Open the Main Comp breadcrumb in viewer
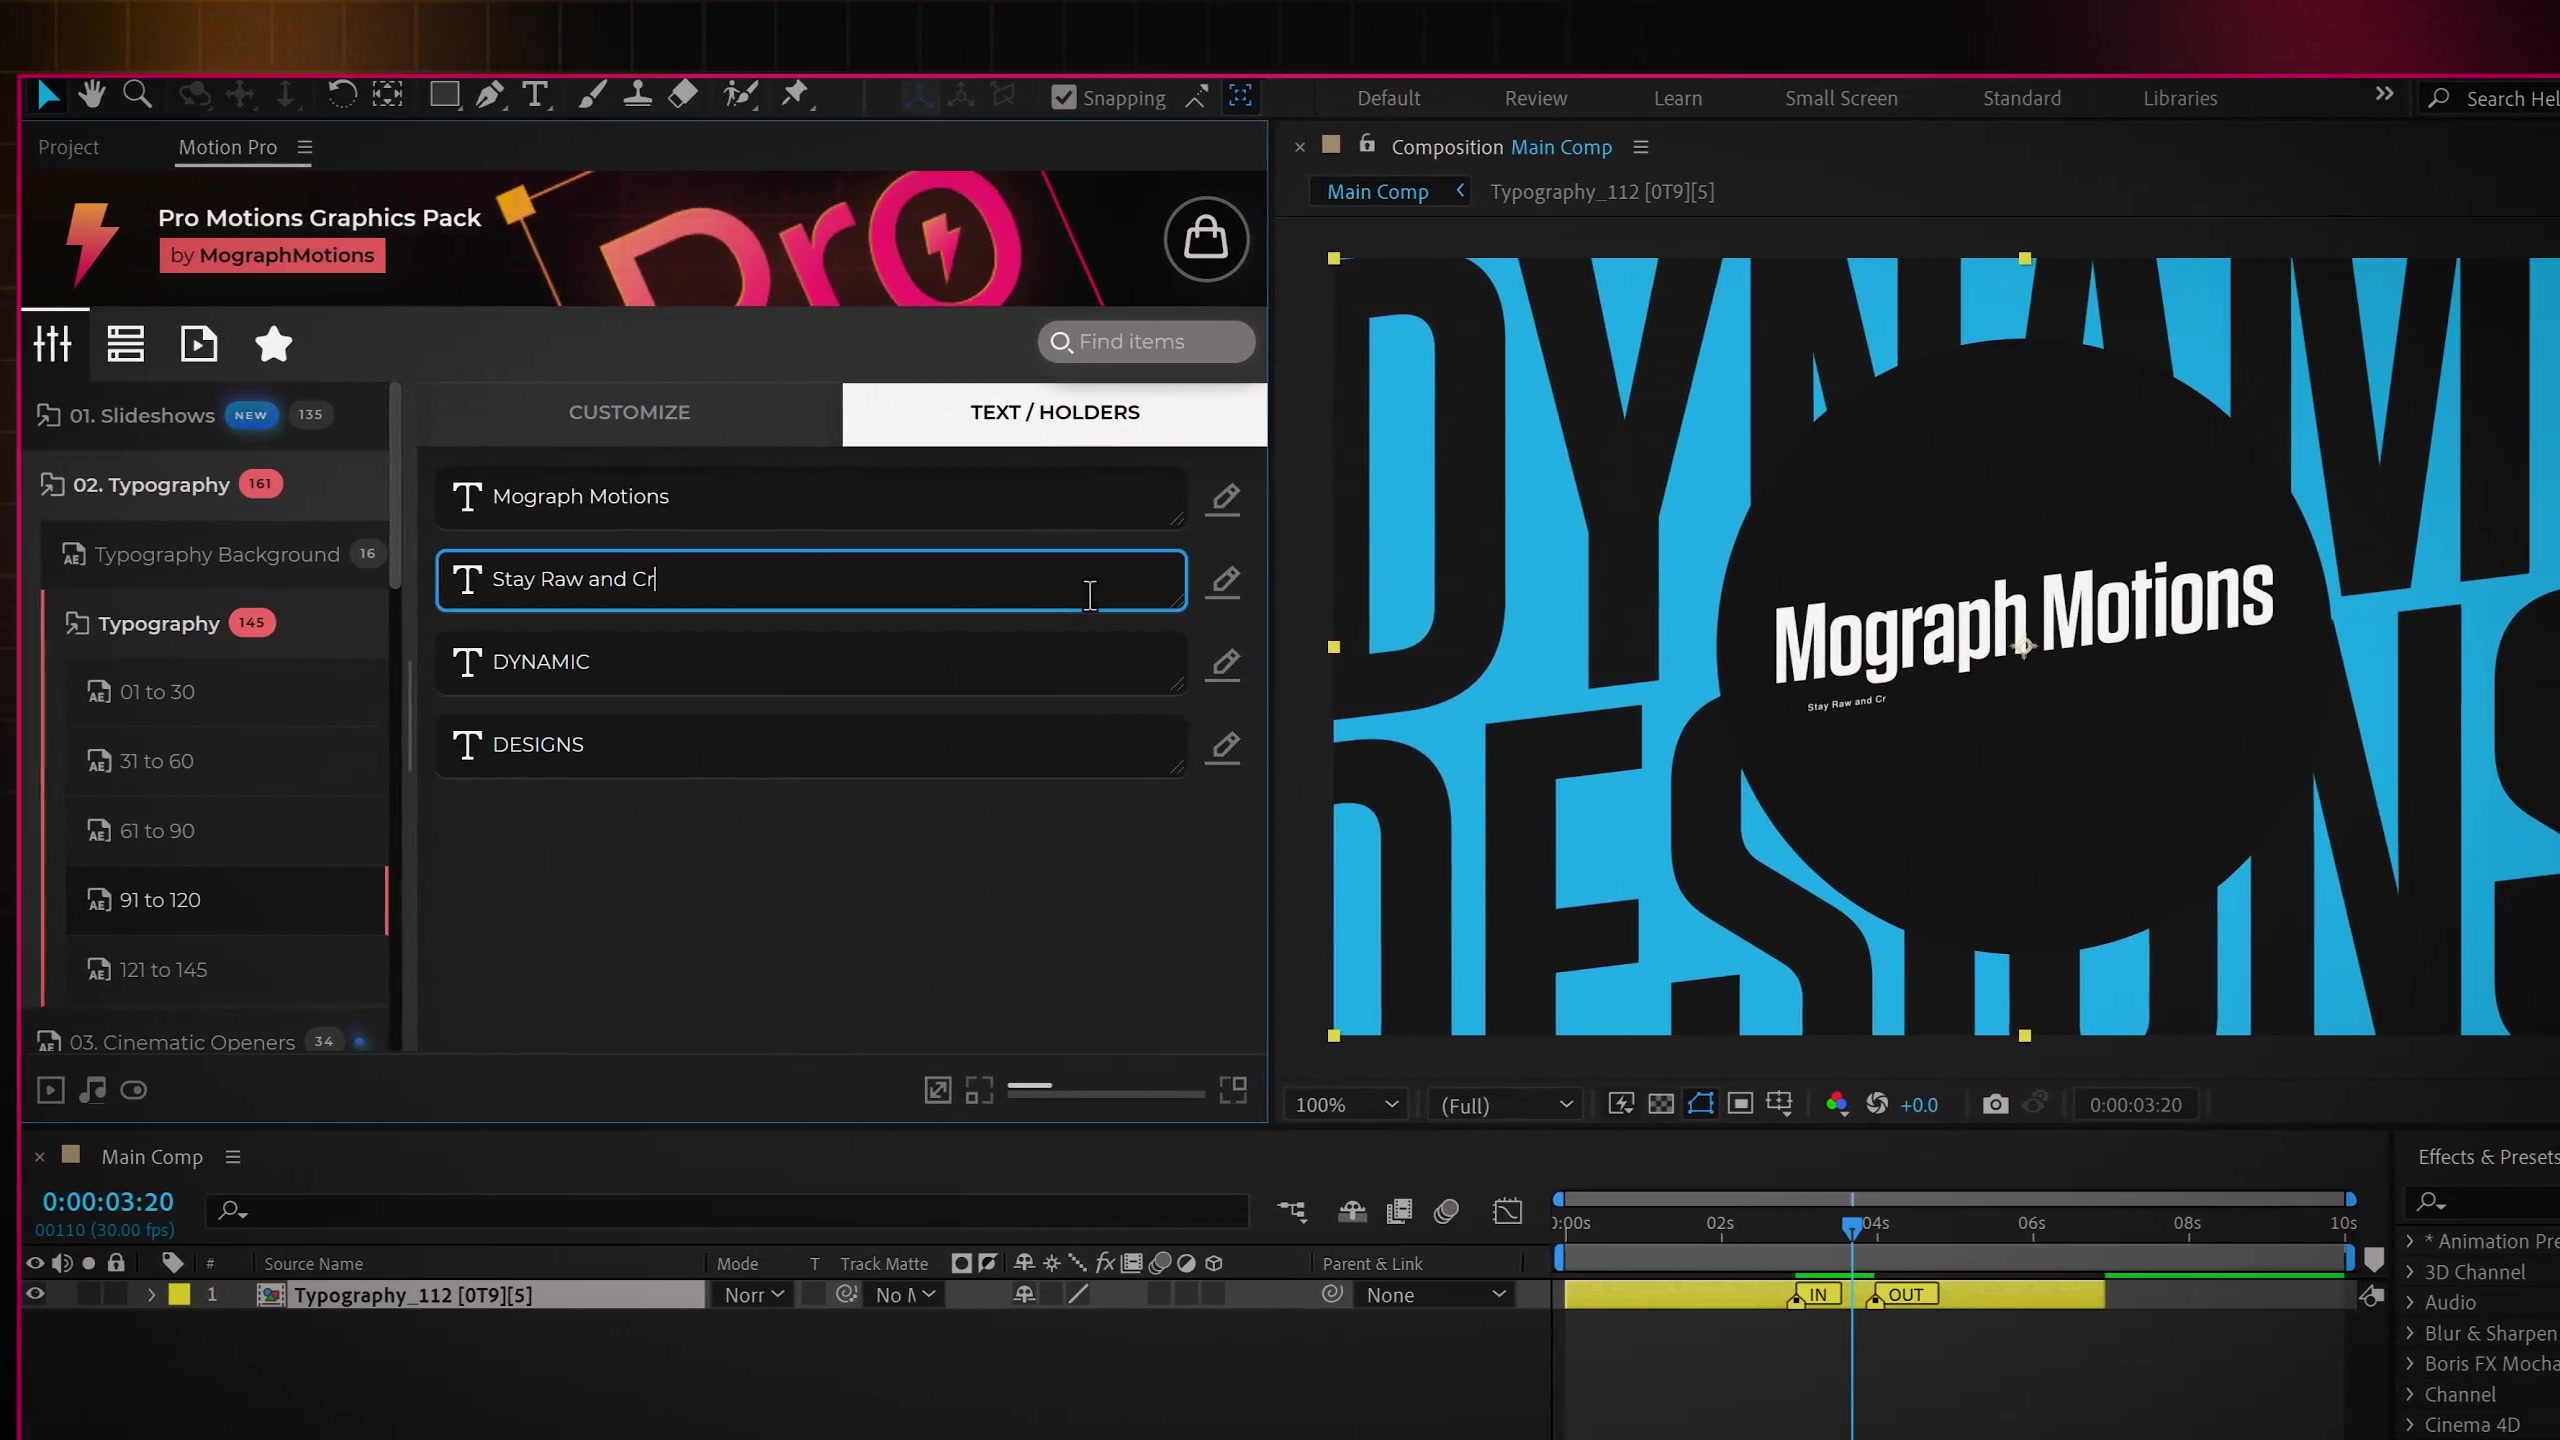The image size is (2560, 1440). click(1377, 192)
